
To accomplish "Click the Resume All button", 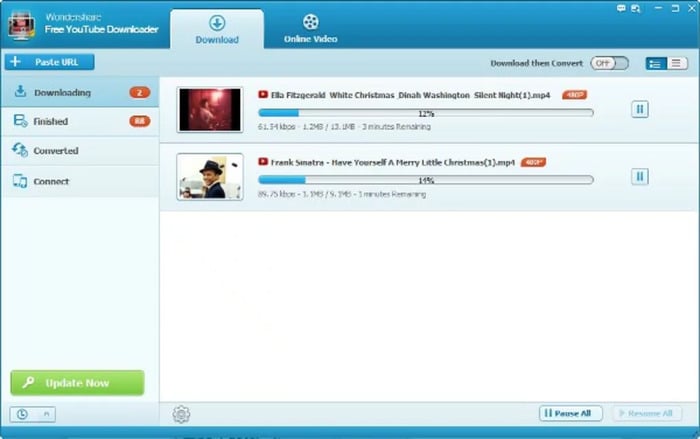I will tap(647, 413).
